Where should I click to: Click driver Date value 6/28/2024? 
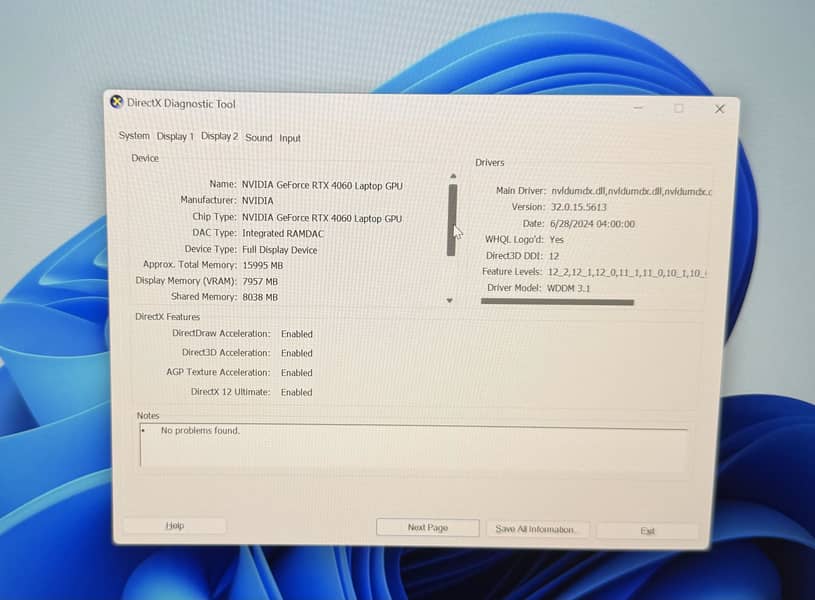click(592, 224)
